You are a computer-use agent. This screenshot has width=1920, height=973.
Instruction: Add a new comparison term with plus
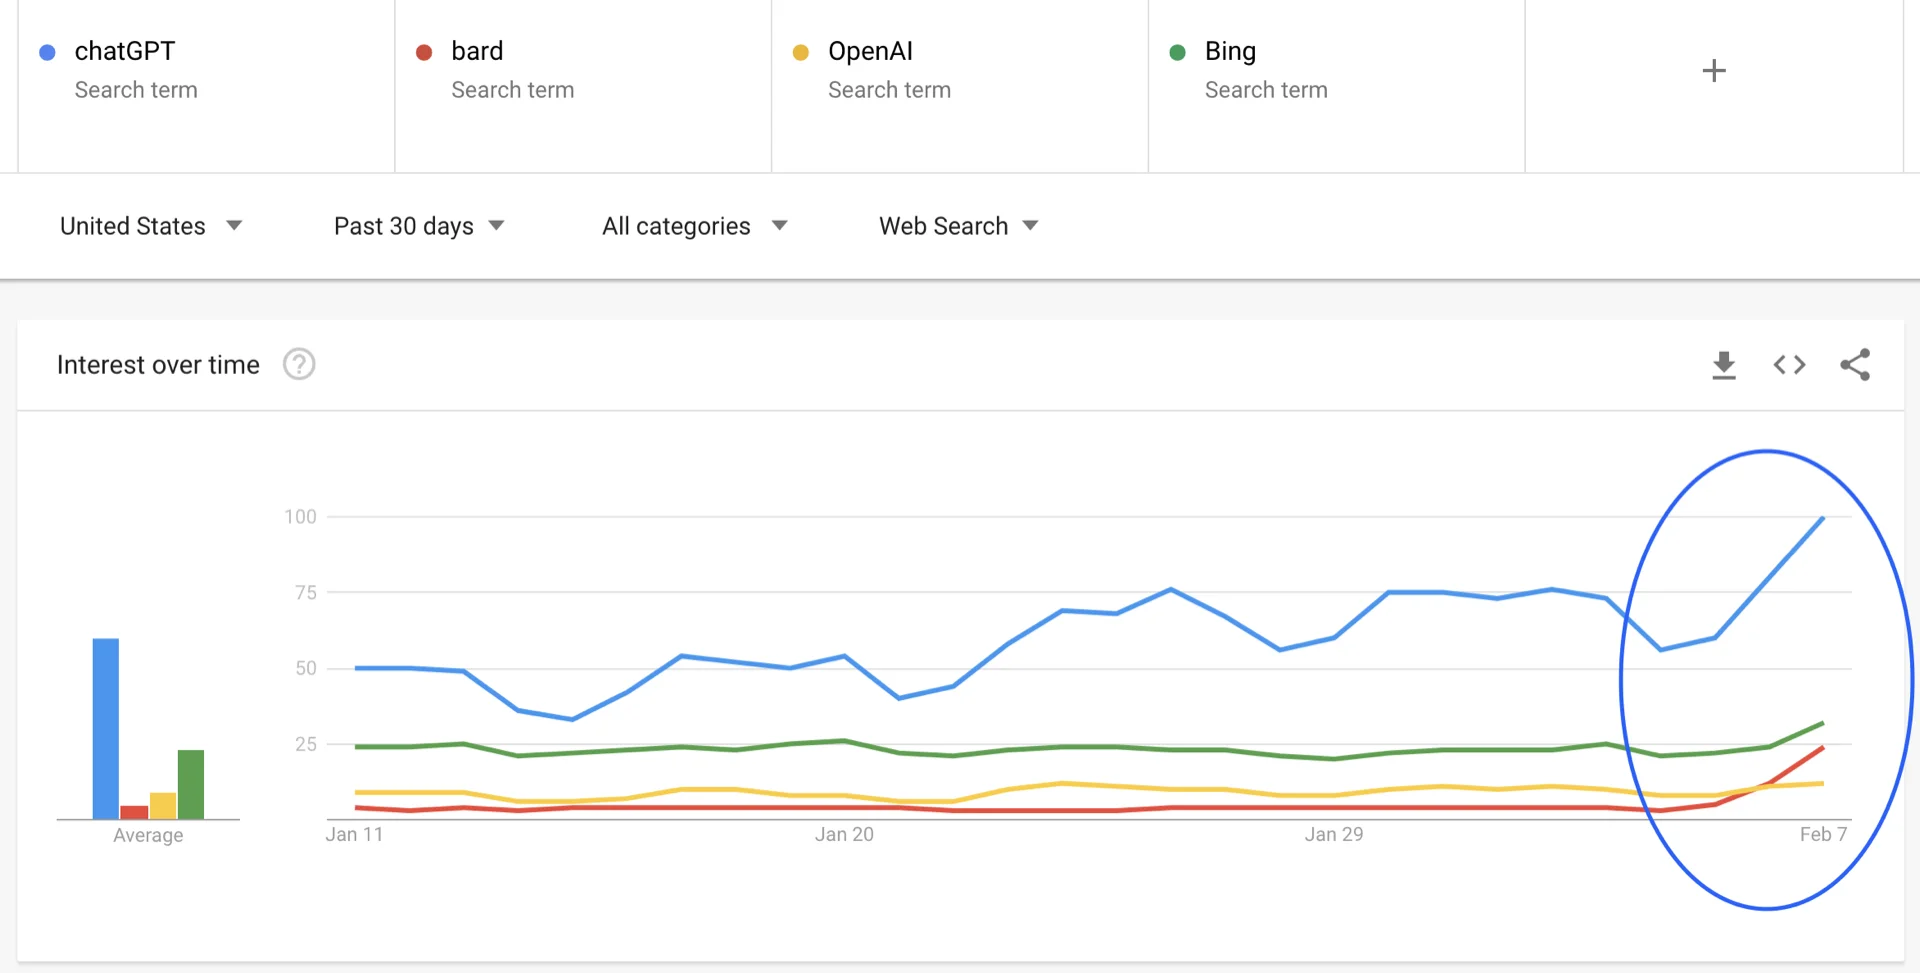coord(1713,71)
